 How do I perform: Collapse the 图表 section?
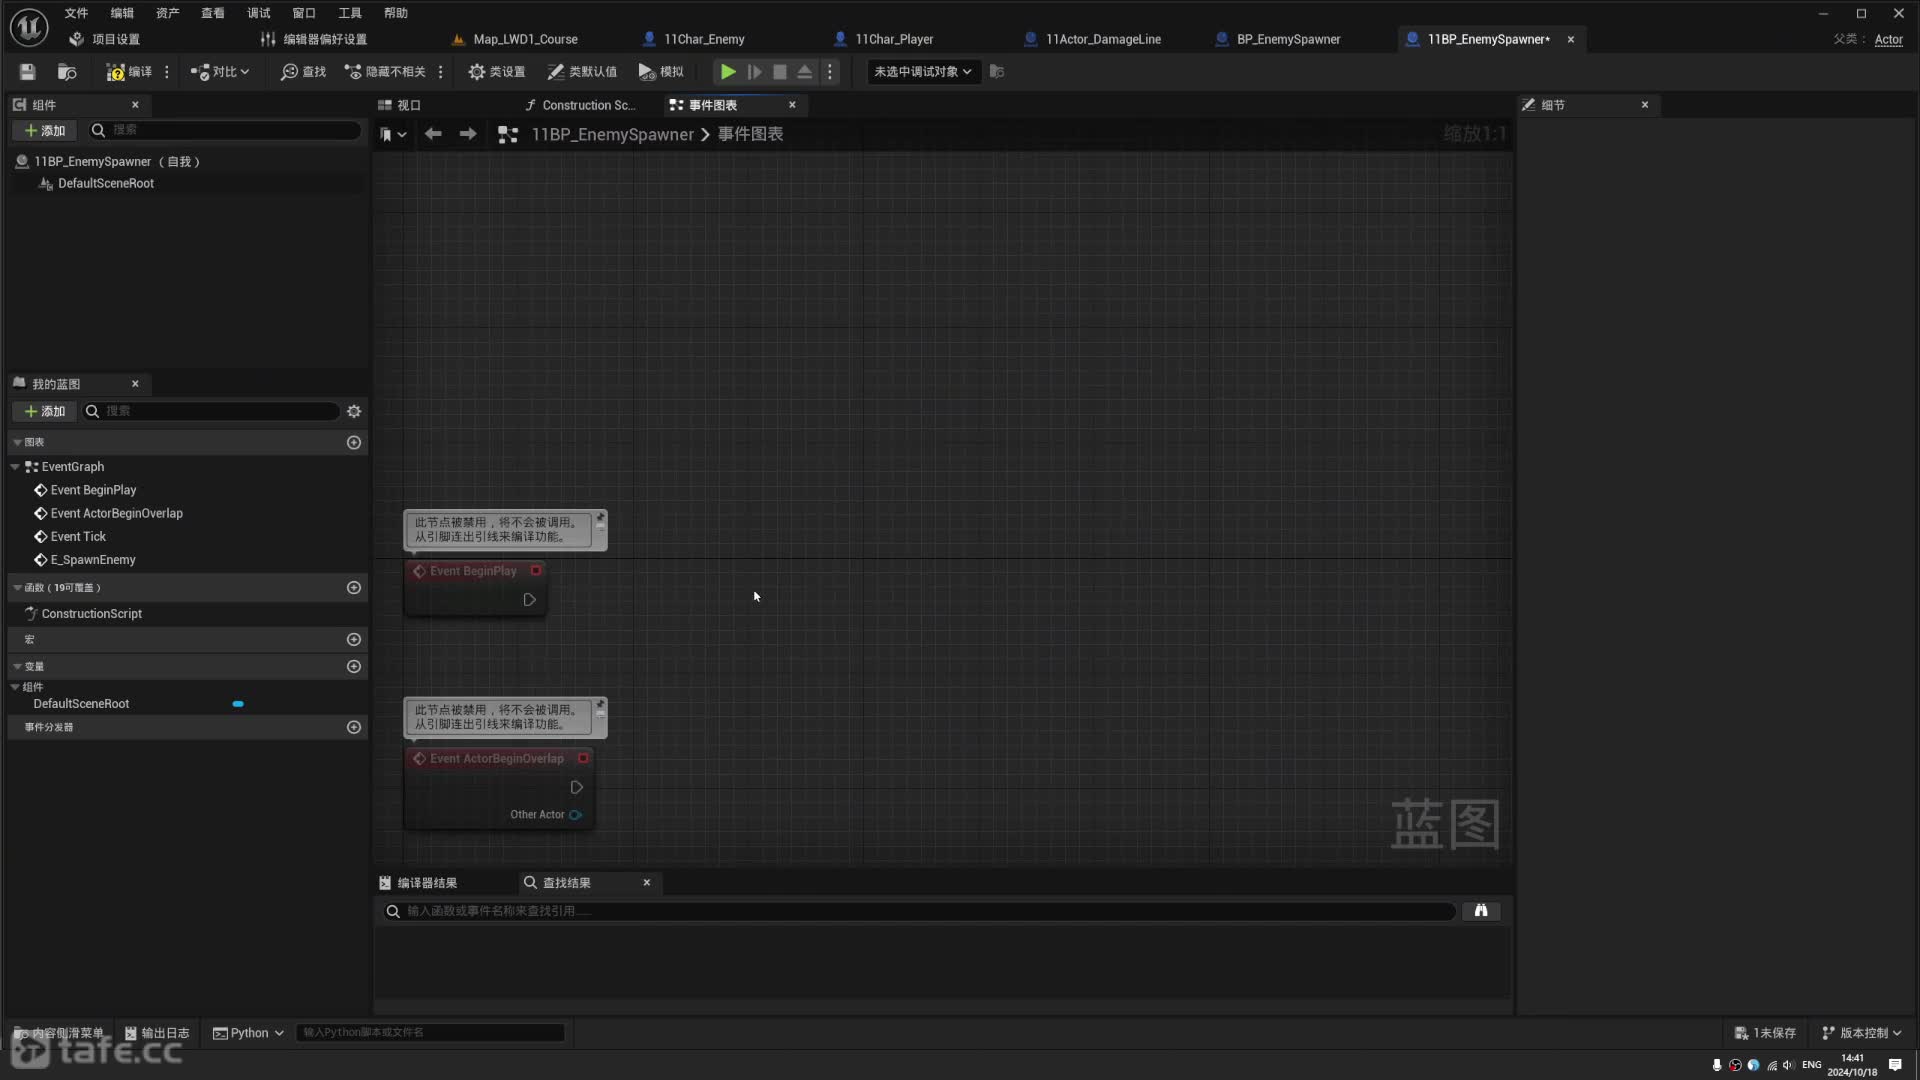pyautogui.click(x=17, y=442)
